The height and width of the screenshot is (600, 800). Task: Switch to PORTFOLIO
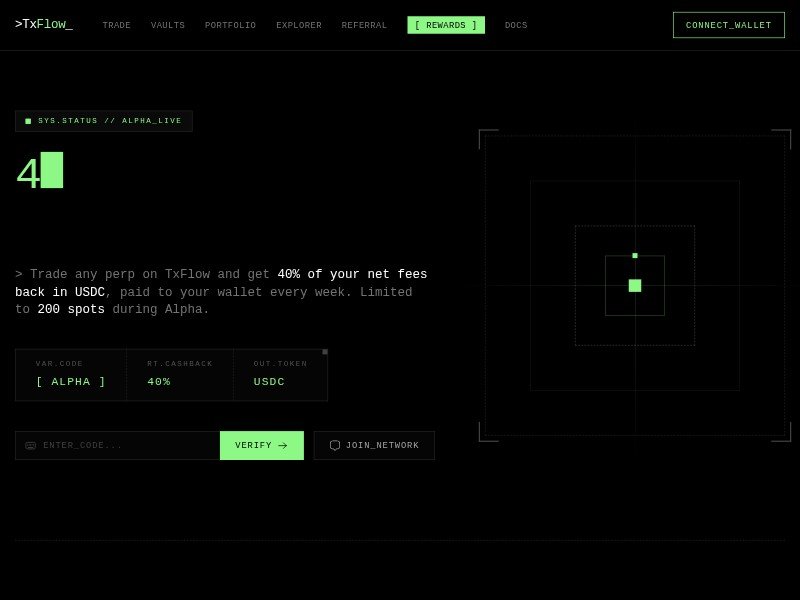[230, 25]
